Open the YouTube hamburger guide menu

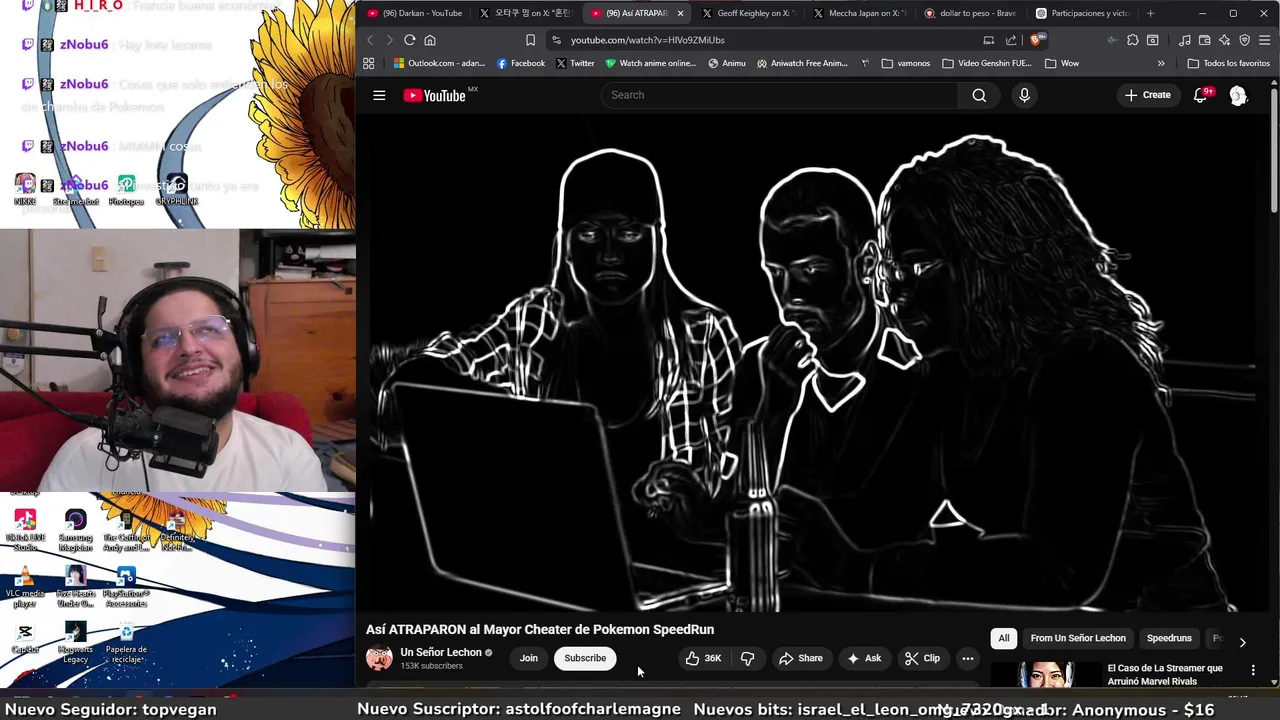[x=379, y=95]
